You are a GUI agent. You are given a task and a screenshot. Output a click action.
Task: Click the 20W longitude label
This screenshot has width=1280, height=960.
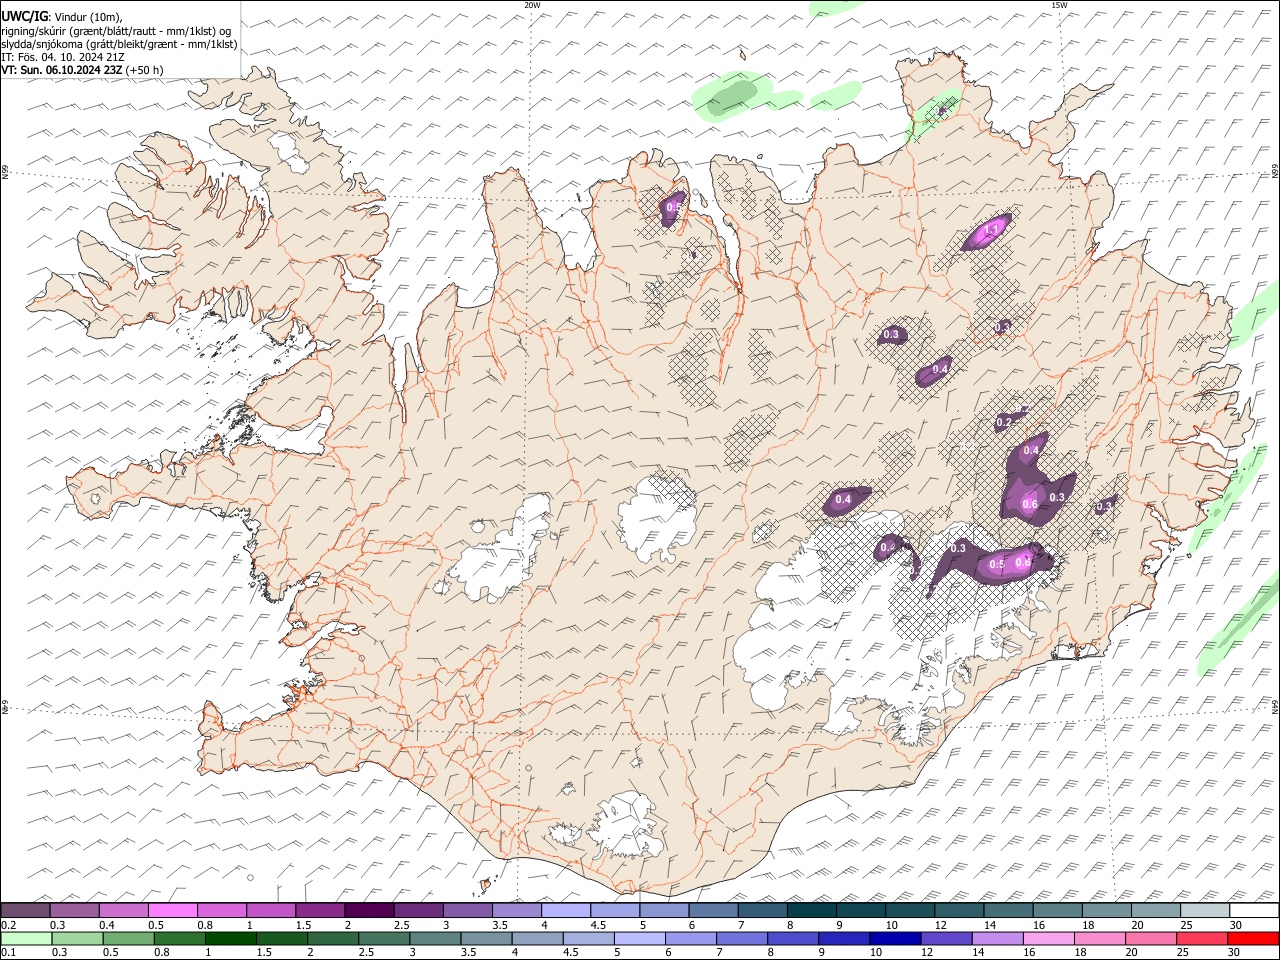click(x=532, y=5)
